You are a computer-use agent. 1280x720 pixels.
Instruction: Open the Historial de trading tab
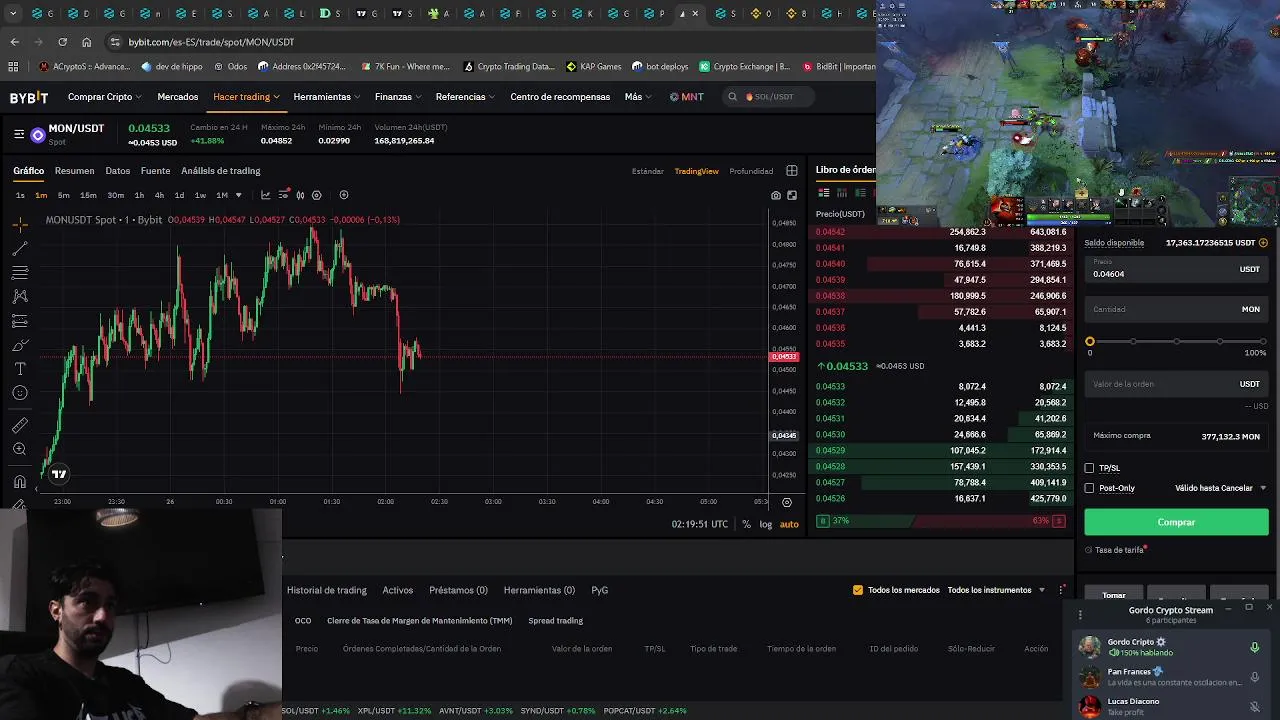click(x=327, y=590)
